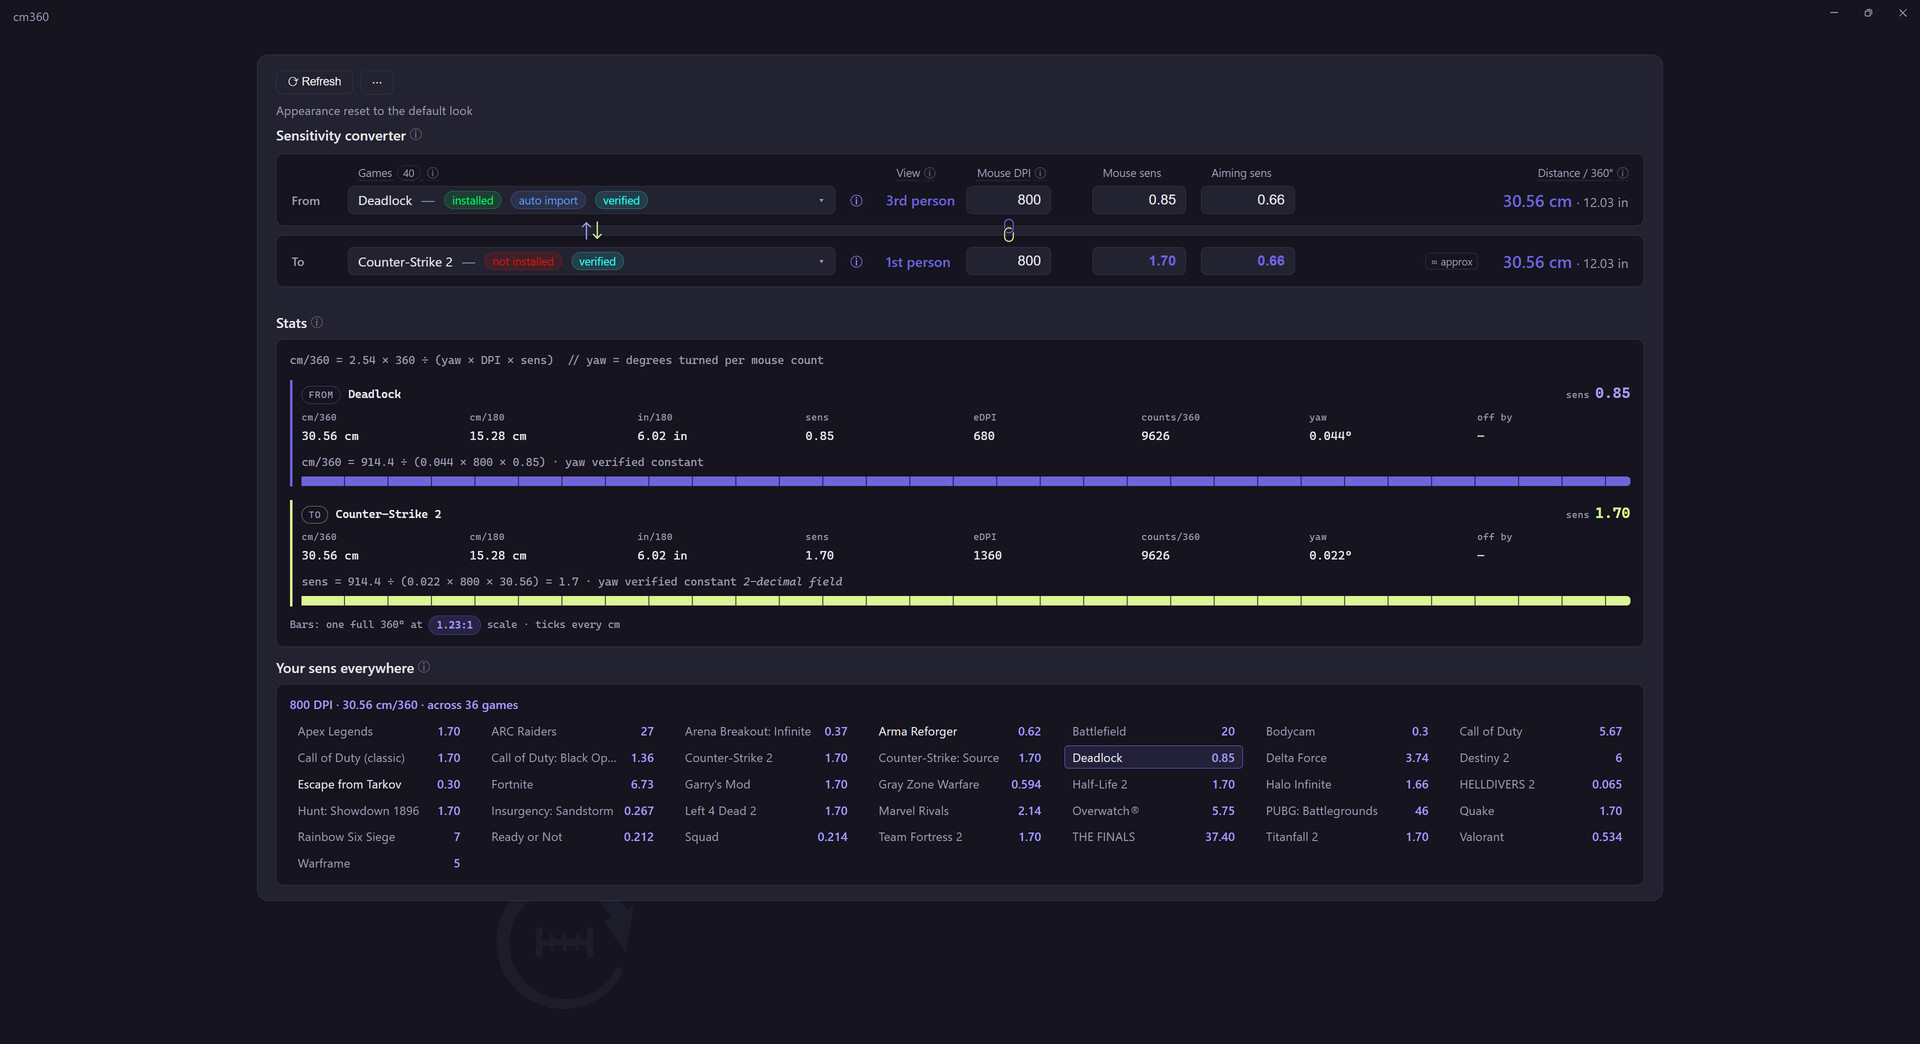Image resolution: width=1920 pixels, height=1044 pixels.
Task: Select THE FINALS in the games list
Action: tap(1153, 837)
